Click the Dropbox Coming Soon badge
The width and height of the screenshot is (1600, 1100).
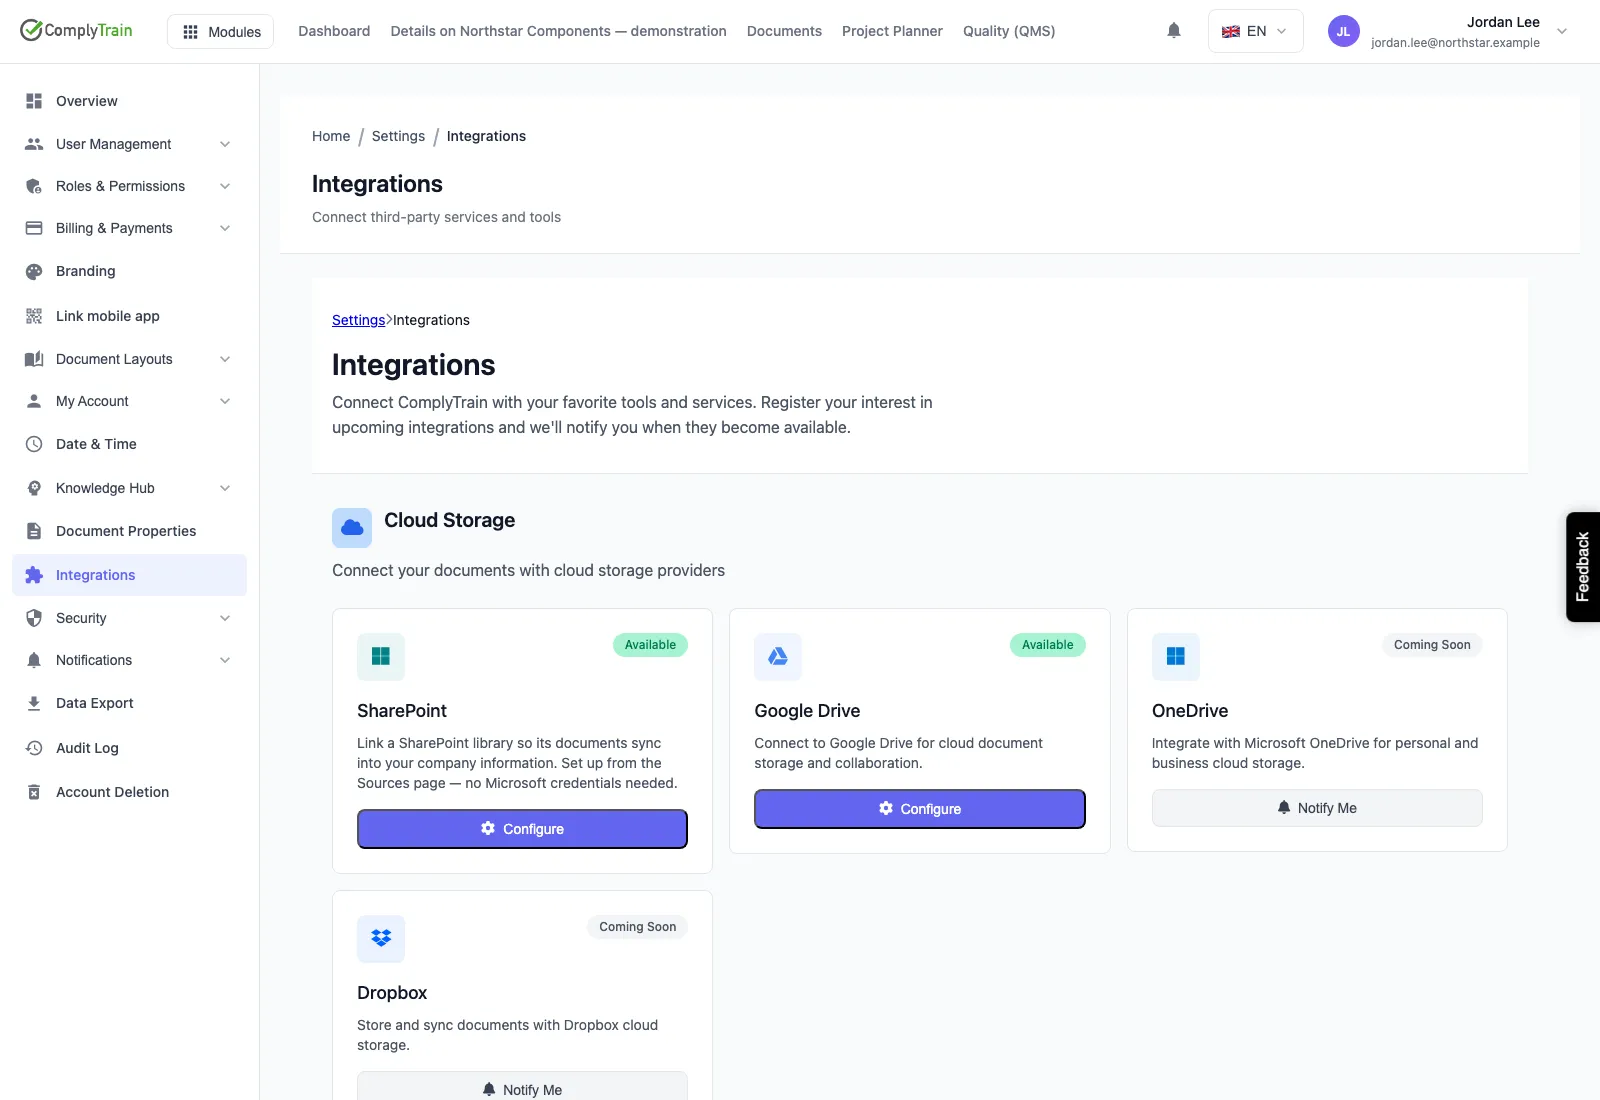point(638,927)
